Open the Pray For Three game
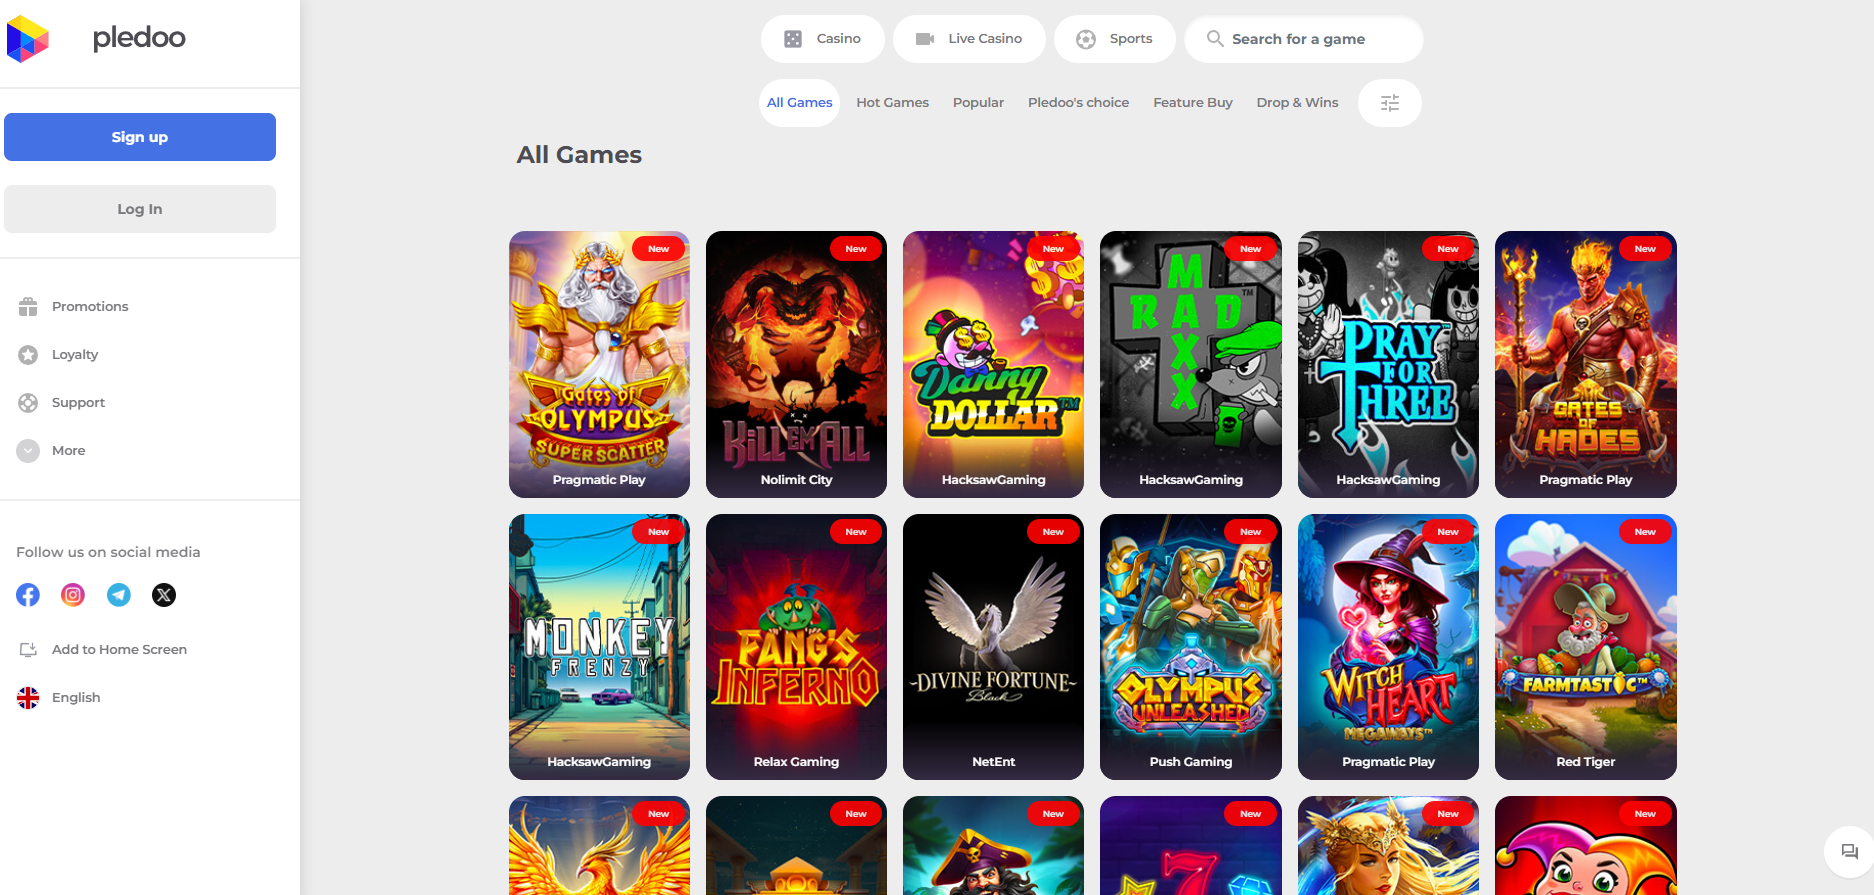Viewport: 1874px width, 895px height. (x=1388, y=364)
